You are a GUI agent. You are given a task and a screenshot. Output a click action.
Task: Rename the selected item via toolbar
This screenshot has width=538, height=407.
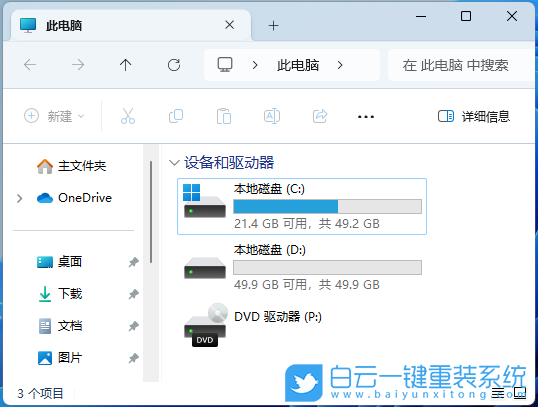[272, 116]
